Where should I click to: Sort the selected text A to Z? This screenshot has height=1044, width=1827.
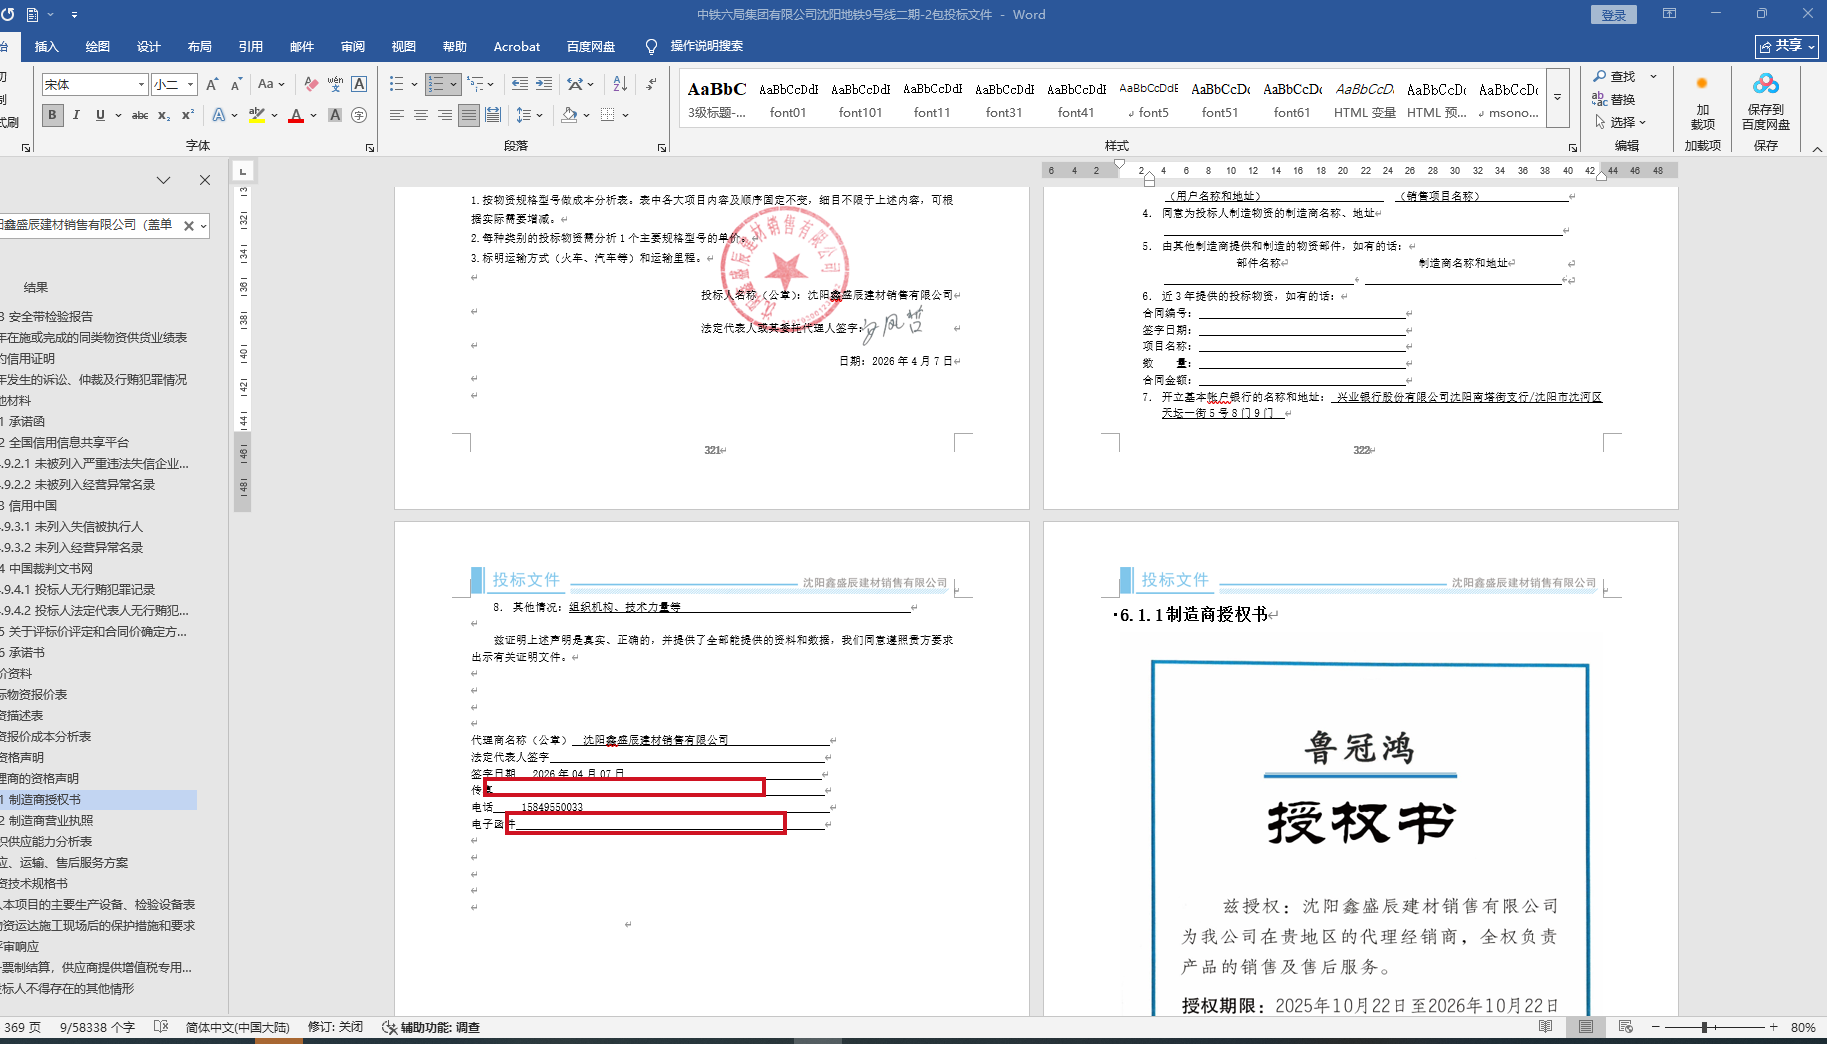pyautogui.click(x=620, y=85)
